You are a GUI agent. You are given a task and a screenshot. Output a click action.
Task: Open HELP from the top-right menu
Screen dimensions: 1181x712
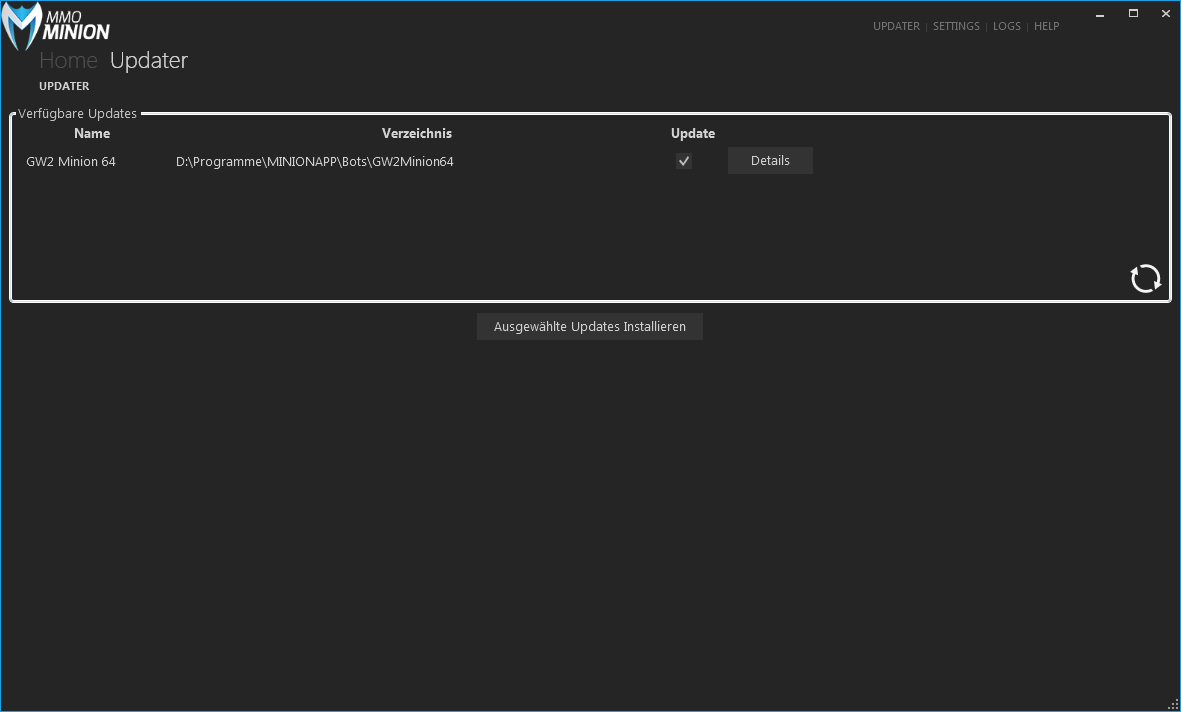1046,26
